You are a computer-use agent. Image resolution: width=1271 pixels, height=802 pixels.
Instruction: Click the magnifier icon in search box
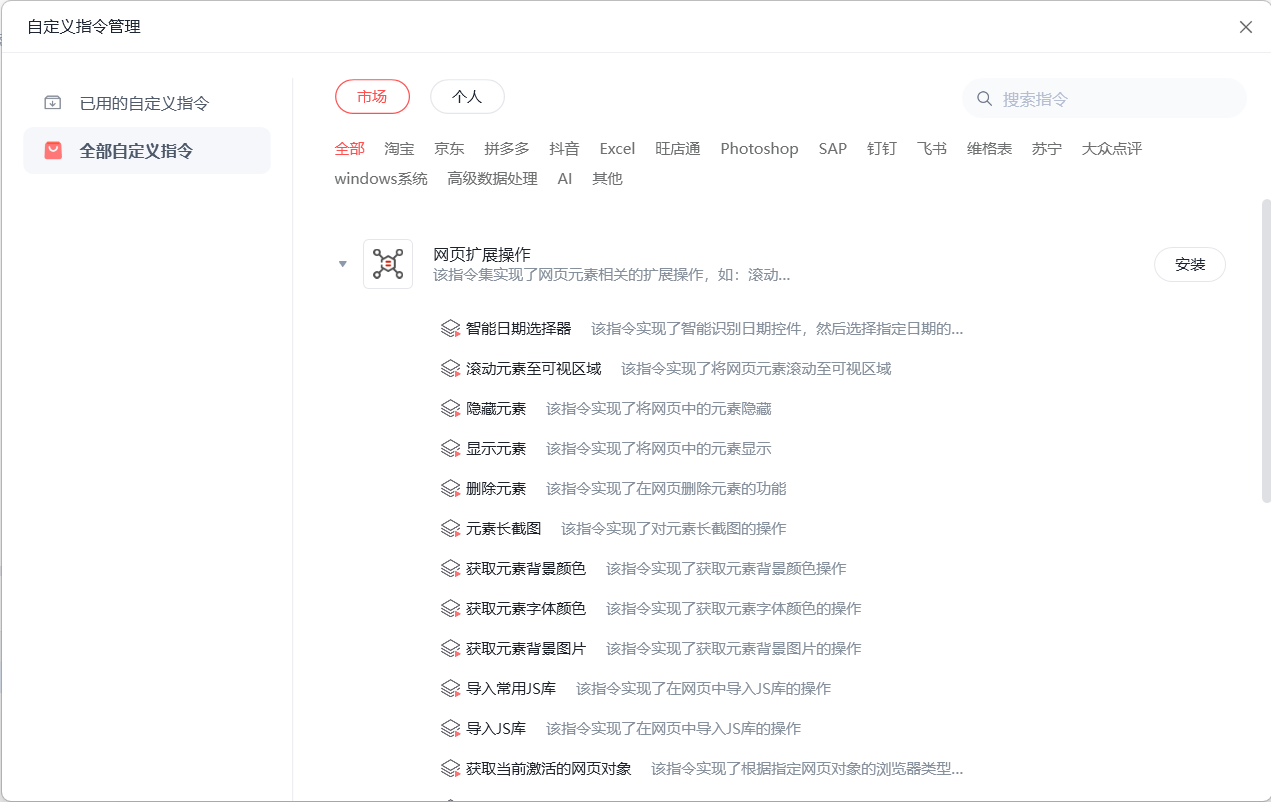click(984, 99)
